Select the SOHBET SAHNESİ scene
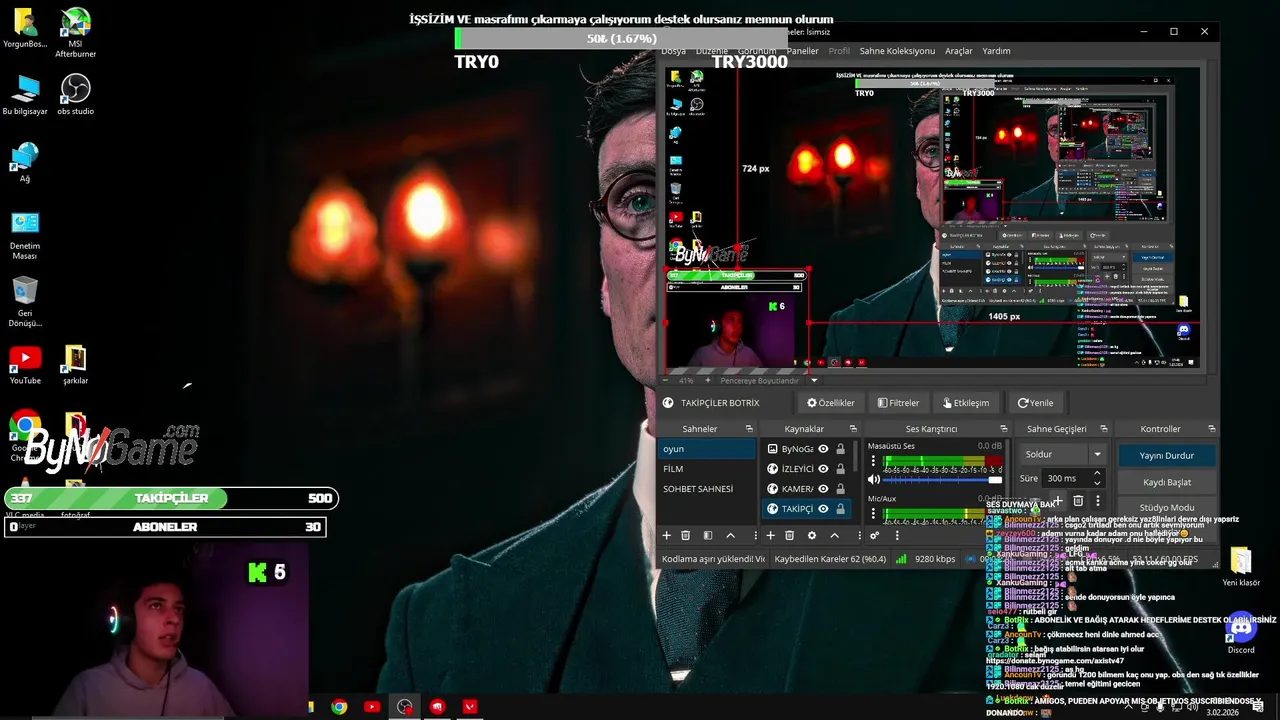 pyautogui.click(x=707, y=489)
